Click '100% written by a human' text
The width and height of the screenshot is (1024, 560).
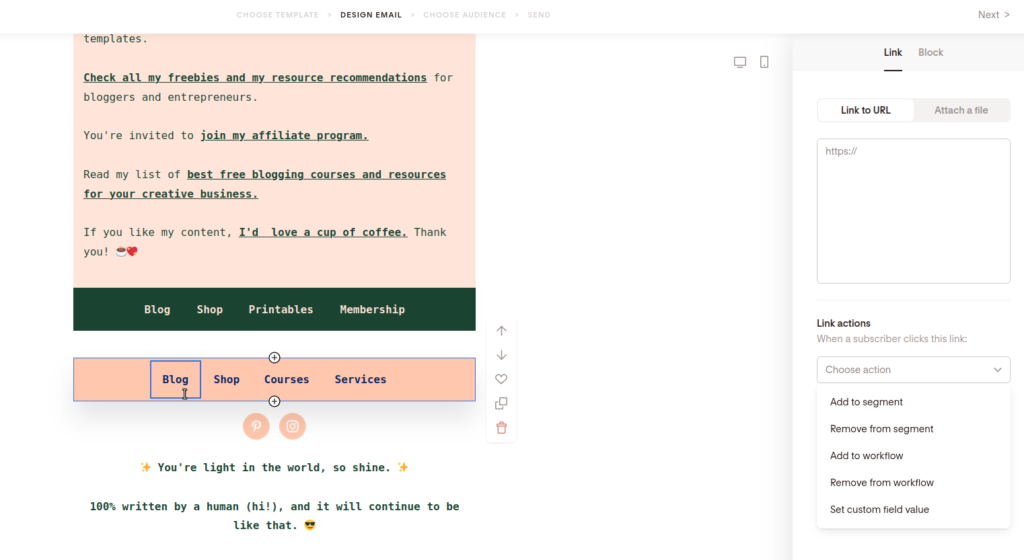click(274, 516)
